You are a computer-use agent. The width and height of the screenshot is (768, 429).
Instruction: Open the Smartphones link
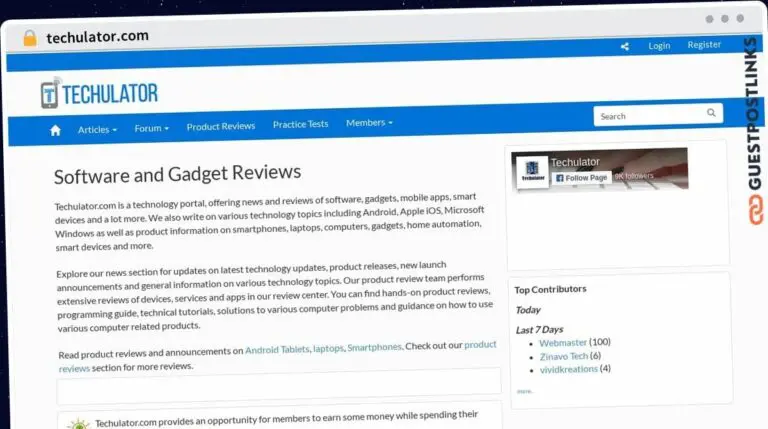coord(374,347)
